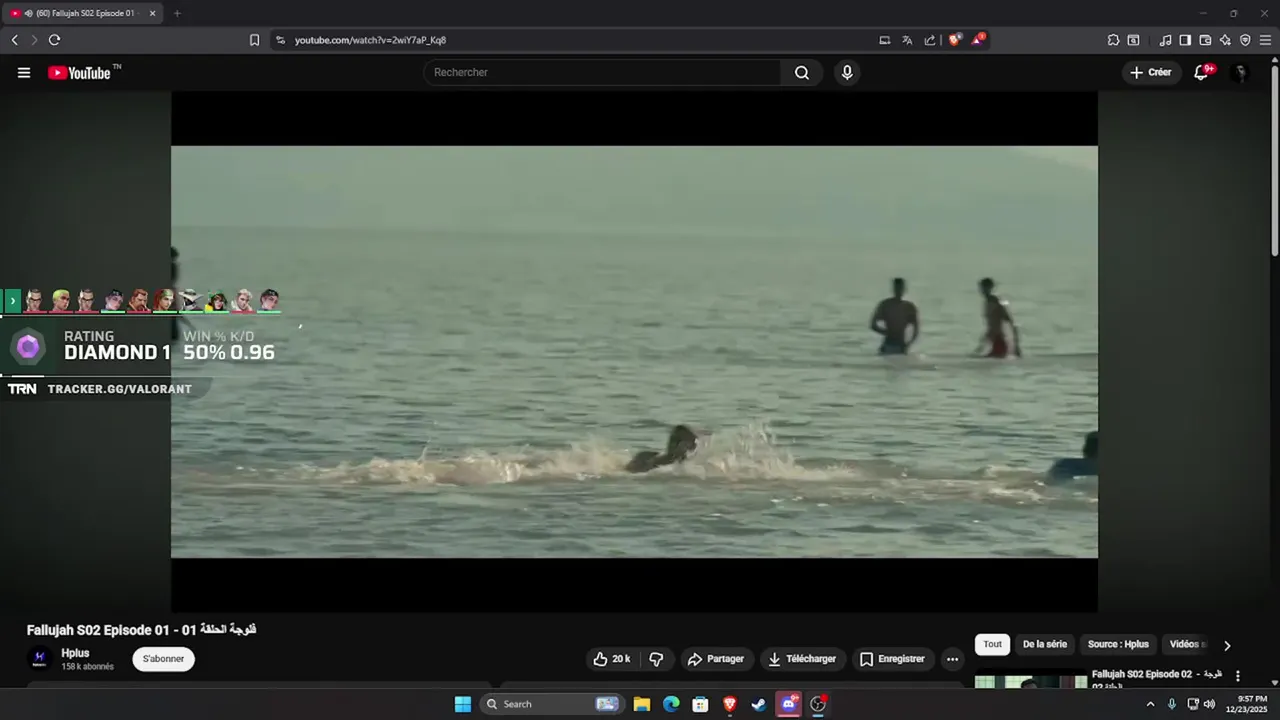Select the Tout filter chip
This screenshot has width=1280, height=720.
click(992, 644)
